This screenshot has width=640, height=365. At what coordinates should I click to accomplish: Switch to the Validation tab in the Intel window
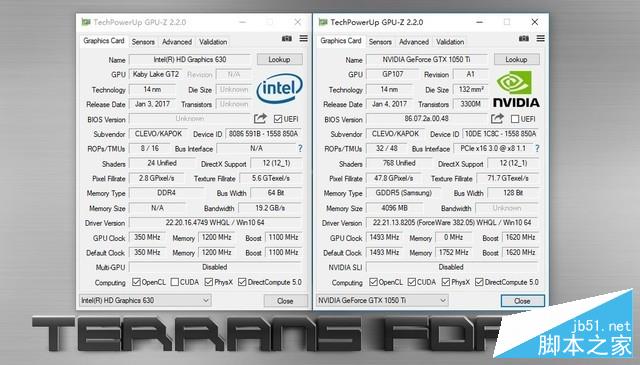pos(213,42)
